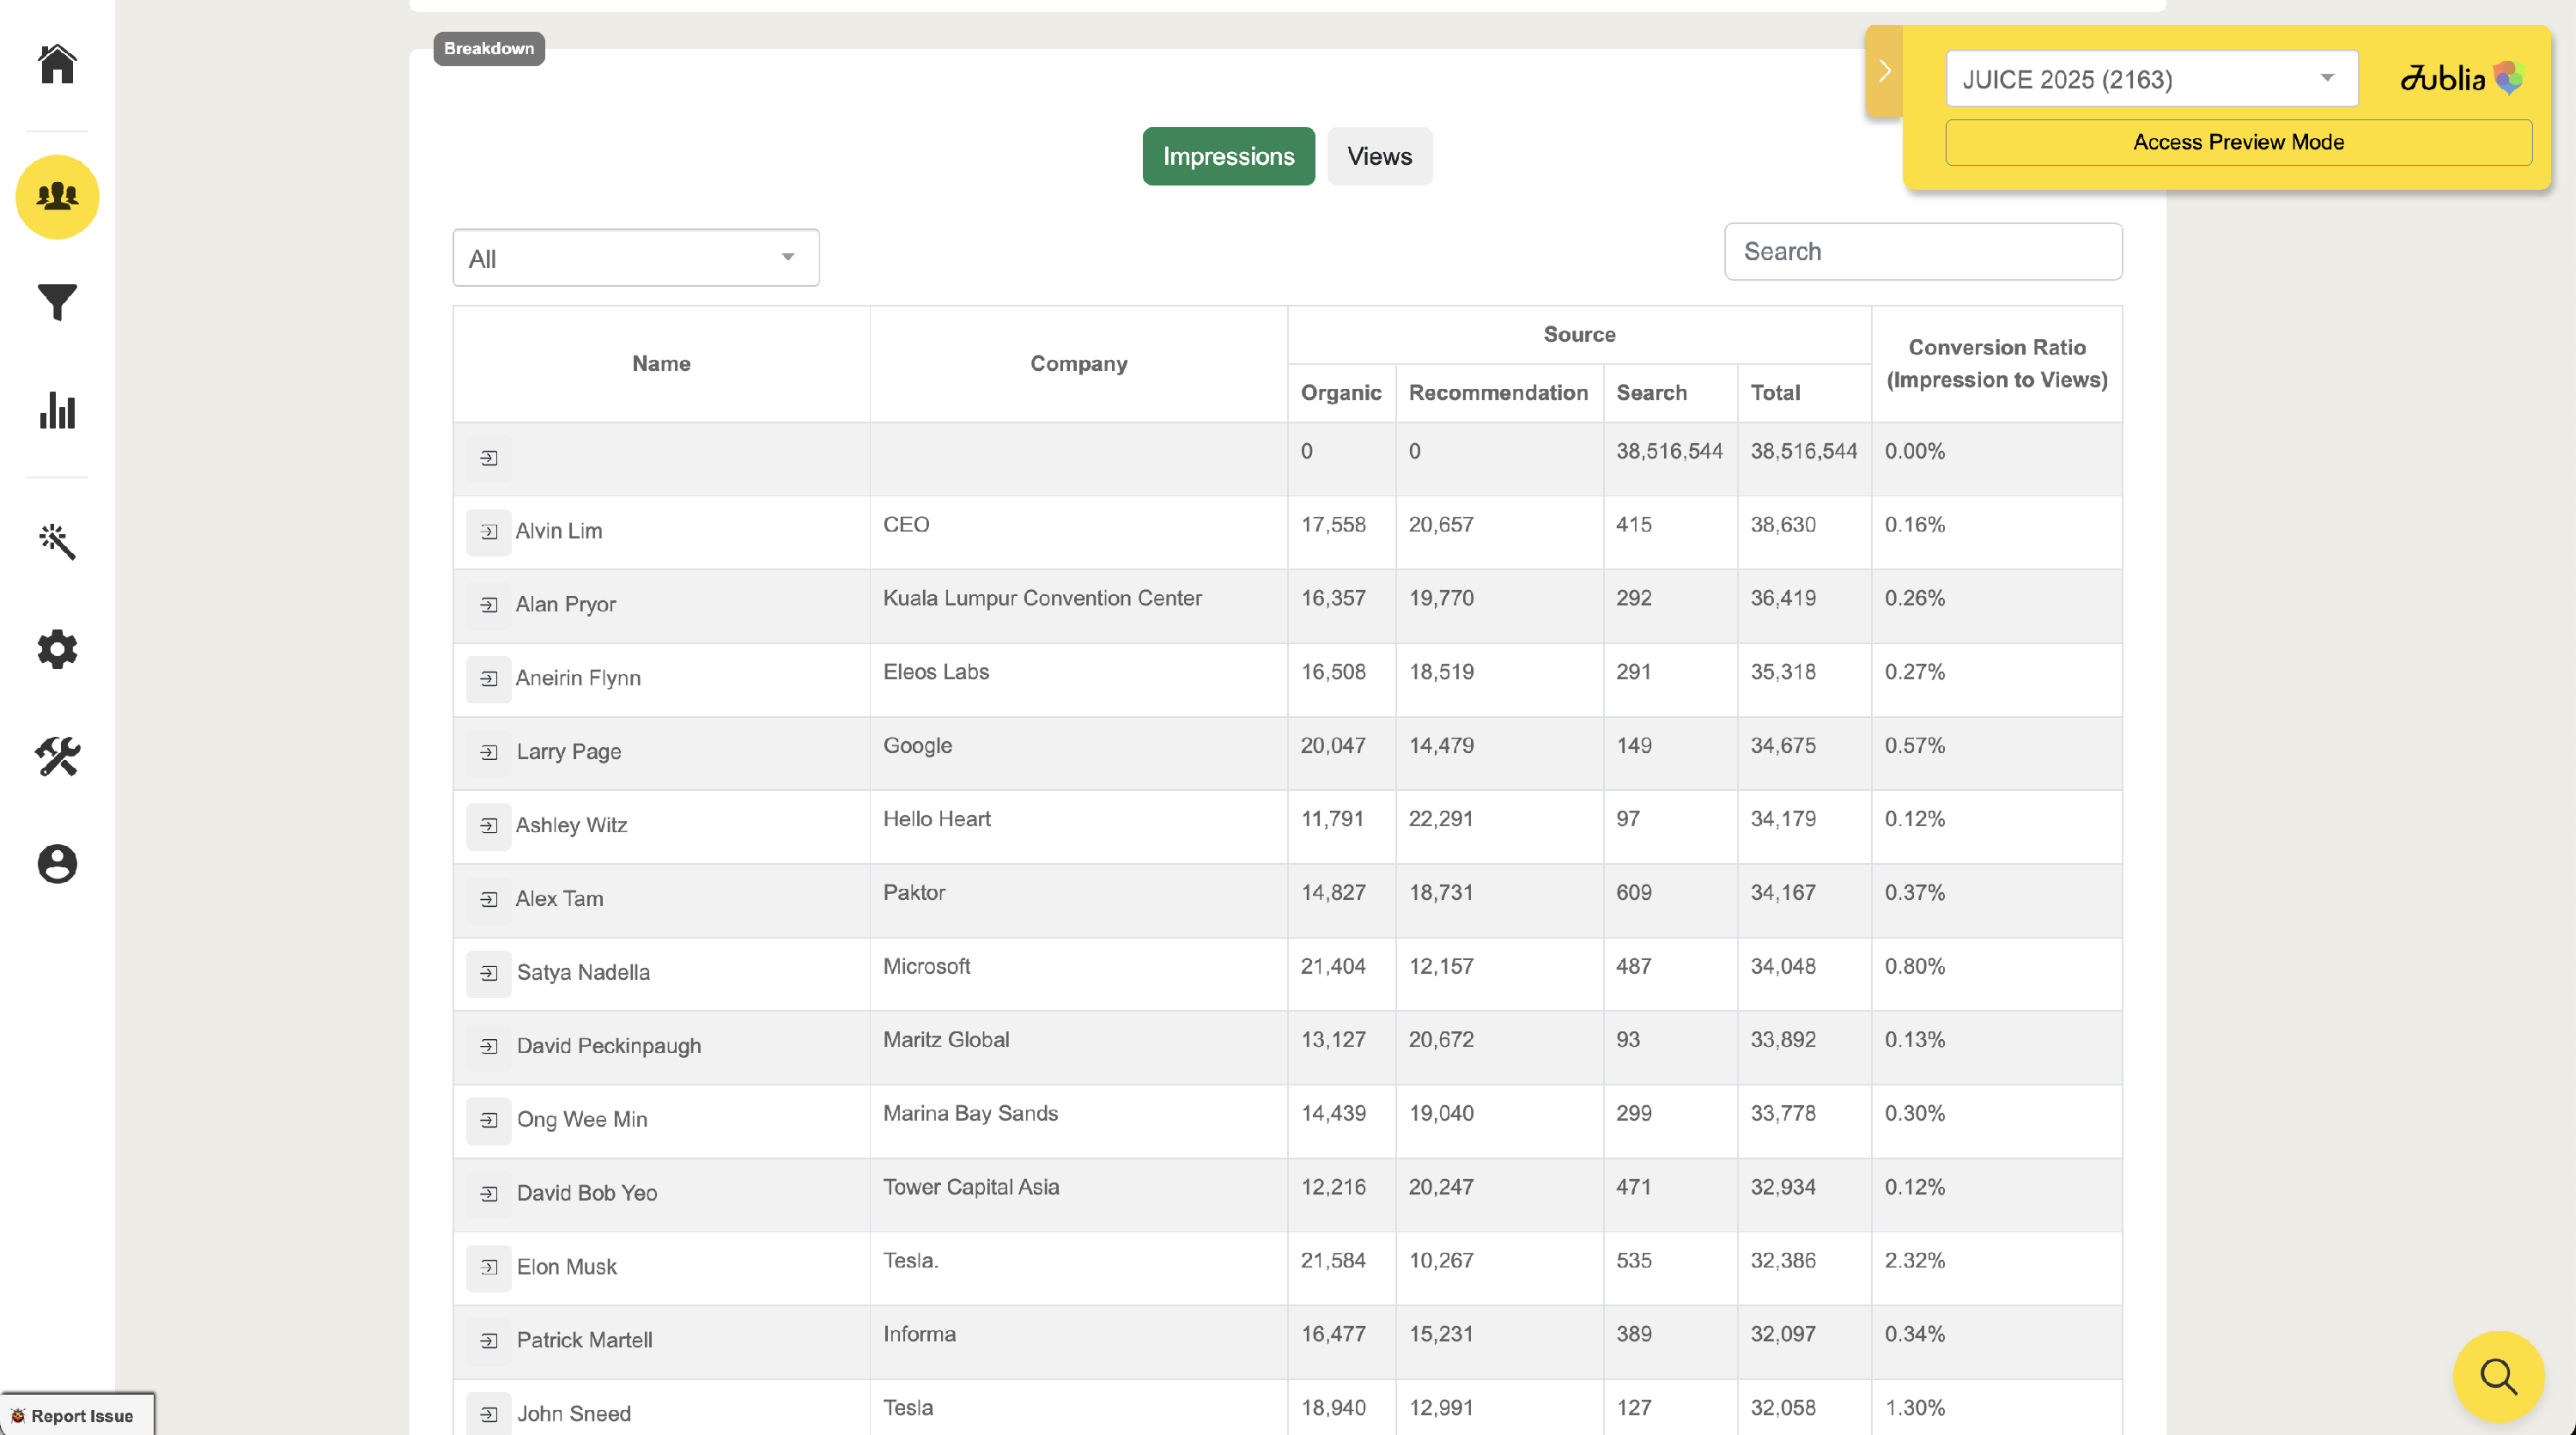Click the 22,291 recommendation value
This screenshot has height=1435, width=2576.
click(x=1440, y=819)
